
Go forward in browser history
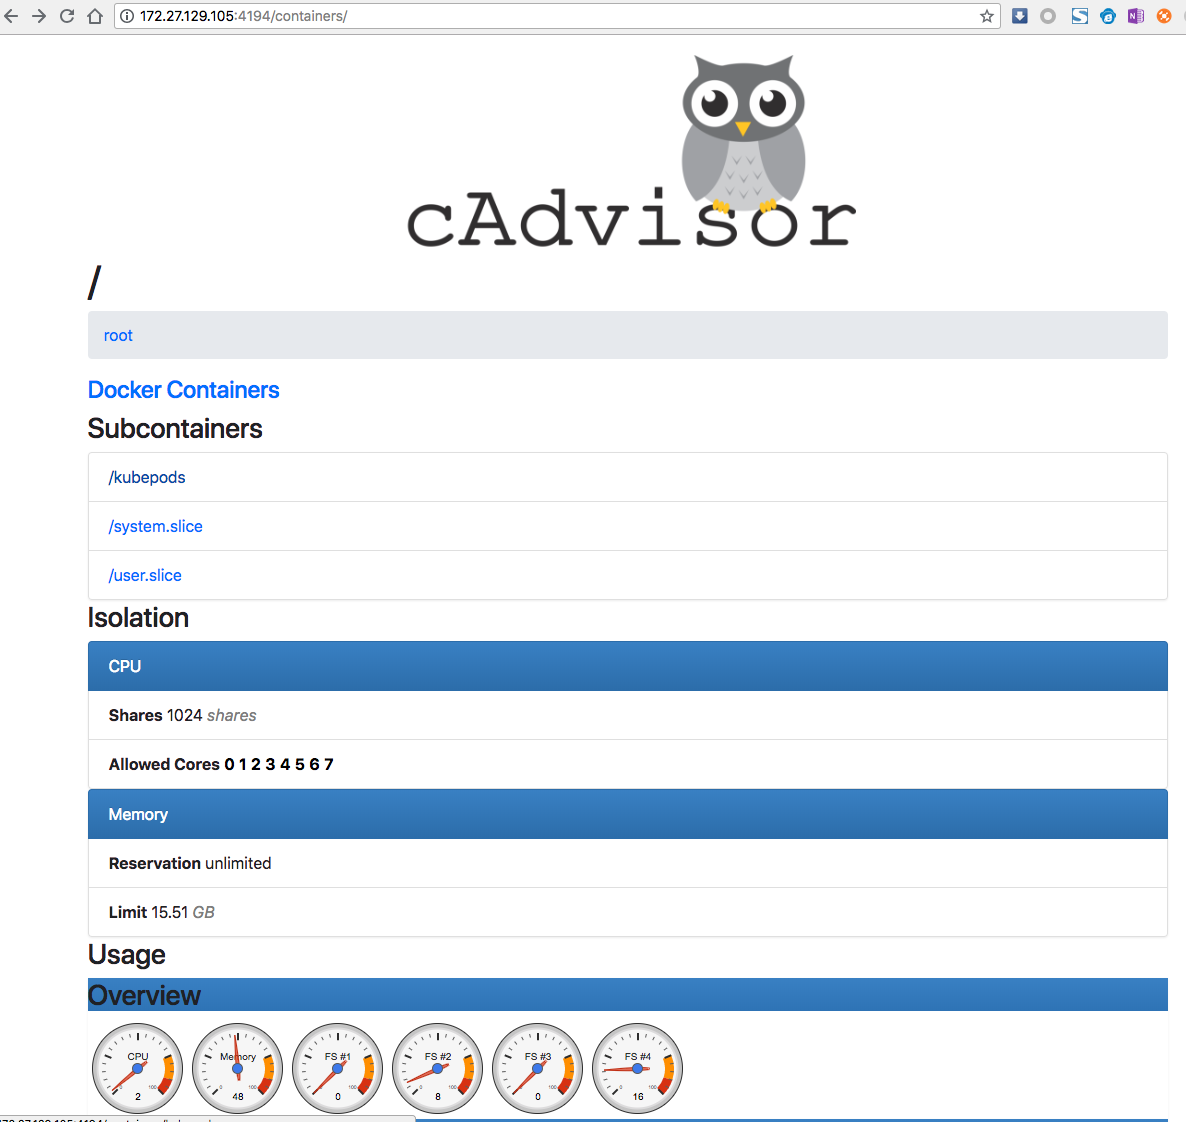tap(39, 16)
